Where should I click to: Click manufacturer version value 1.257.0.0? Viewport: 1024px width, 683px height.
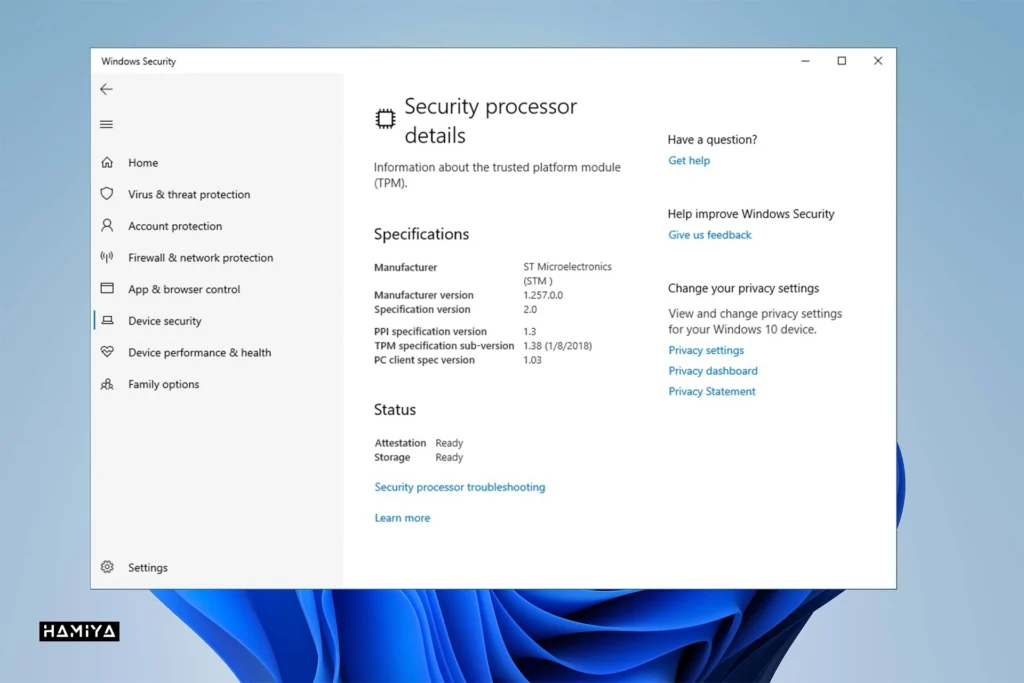point(543,295)
